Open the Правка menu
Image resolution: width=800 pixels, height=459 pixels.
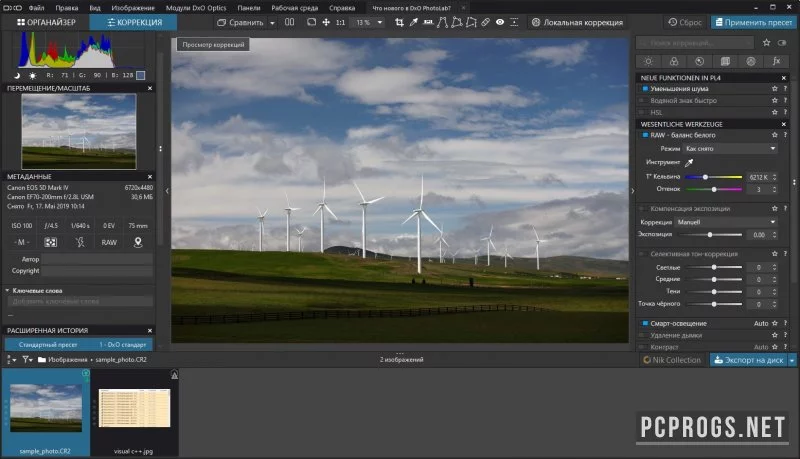point(67,8)
